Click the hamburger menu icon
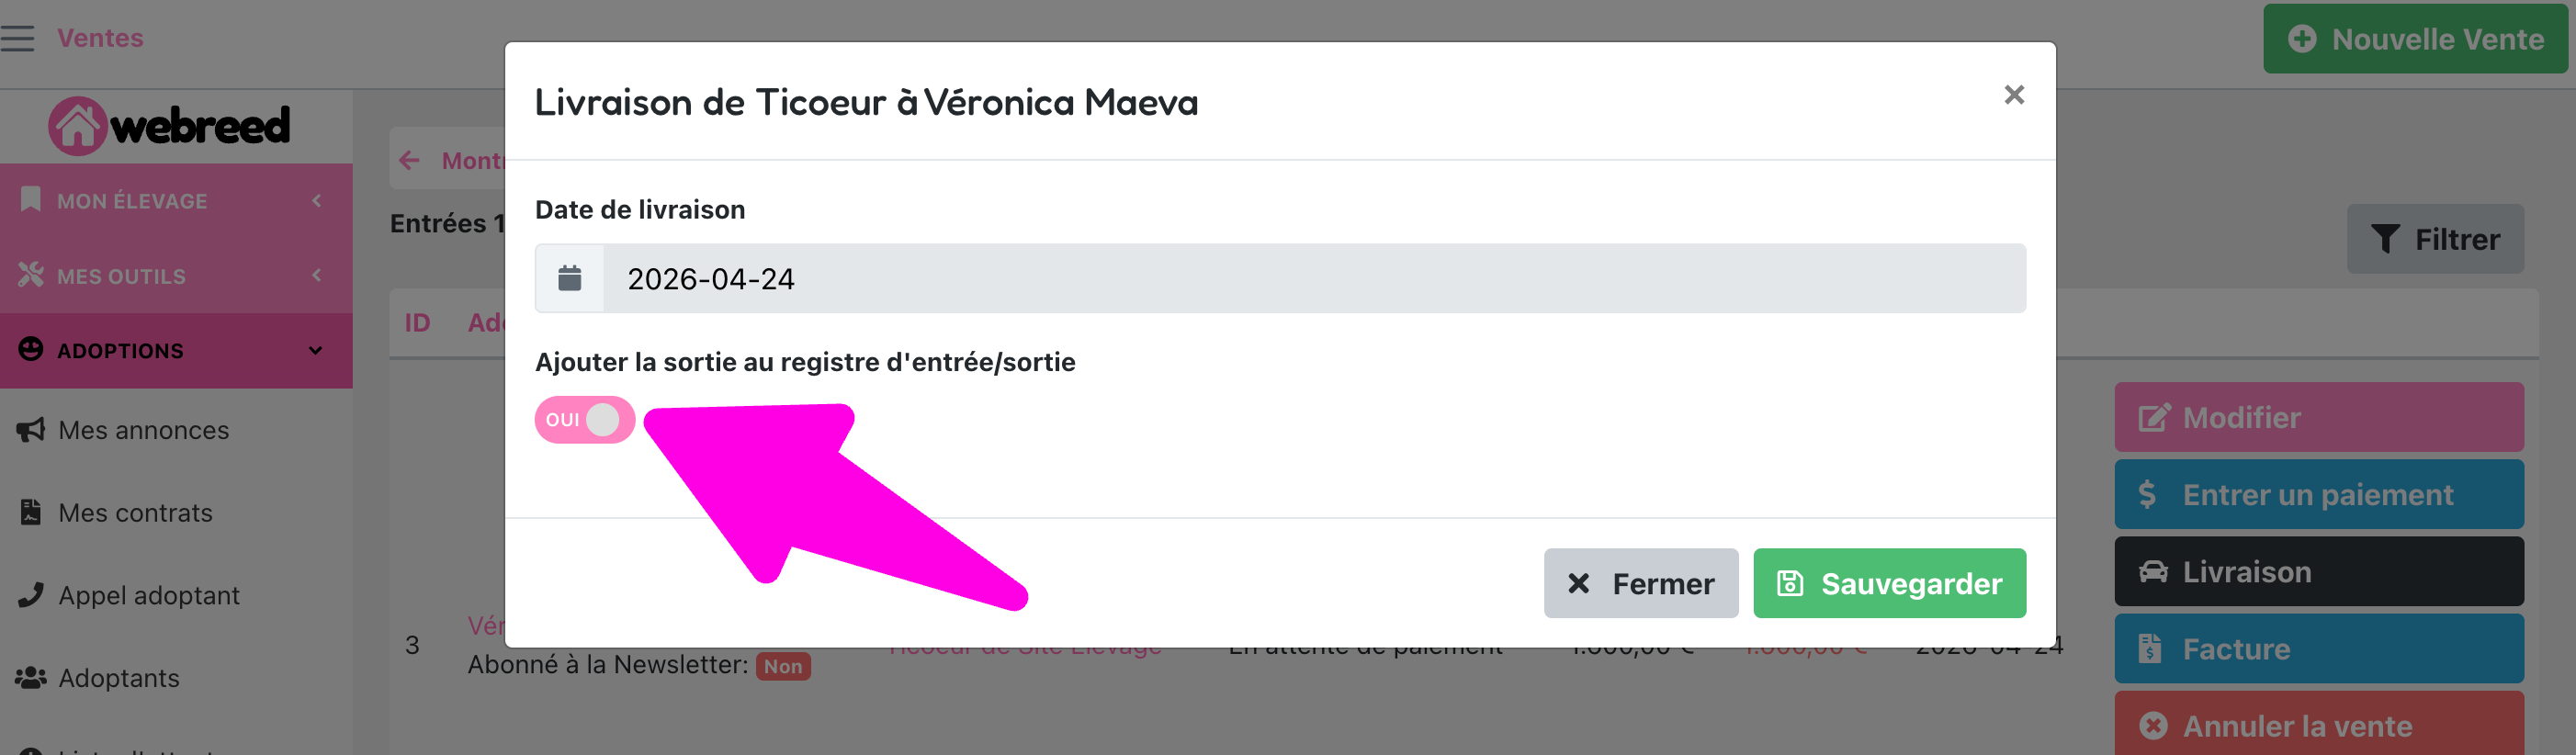Viewport: 2576px width, 755px height. (18, 38)
